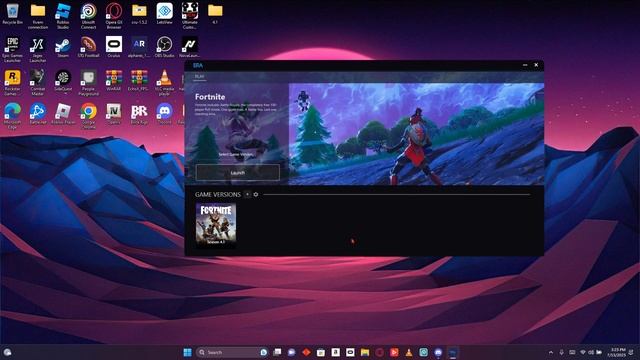The height and width of the screenshot is (360, 640).
Task: Open VLC from the taskbar
Action: (x=409, y=352)
